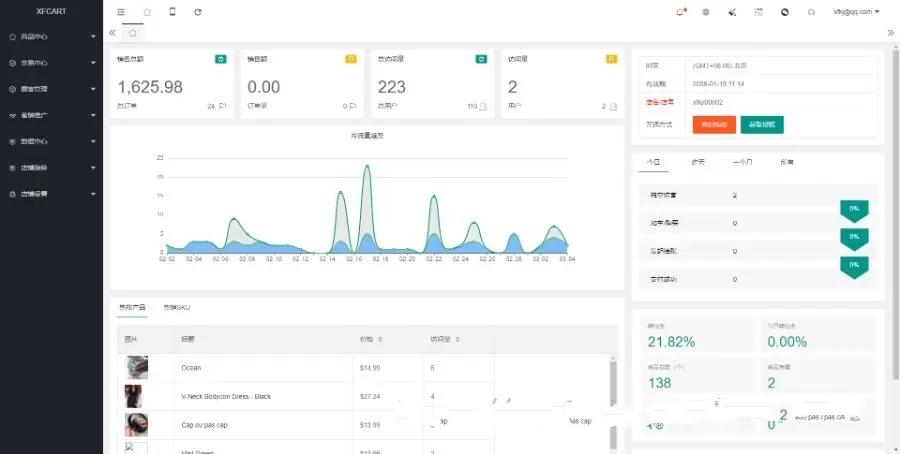Select the home page tab below toolbar
This screenshot has width=900, height=454.
[133, 33]
